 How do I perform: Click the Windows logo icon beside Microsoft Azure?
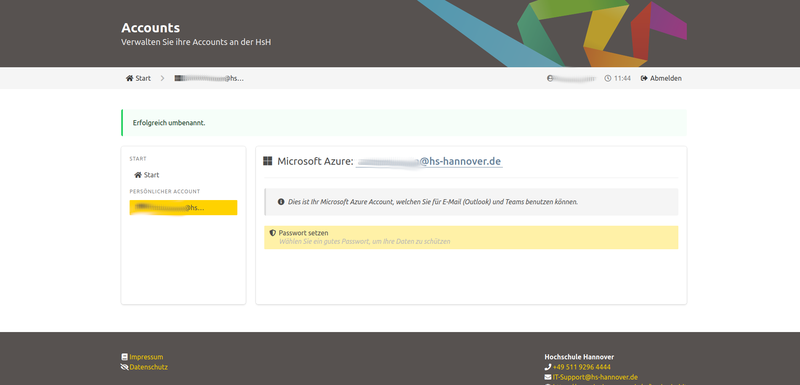(268, 161)
